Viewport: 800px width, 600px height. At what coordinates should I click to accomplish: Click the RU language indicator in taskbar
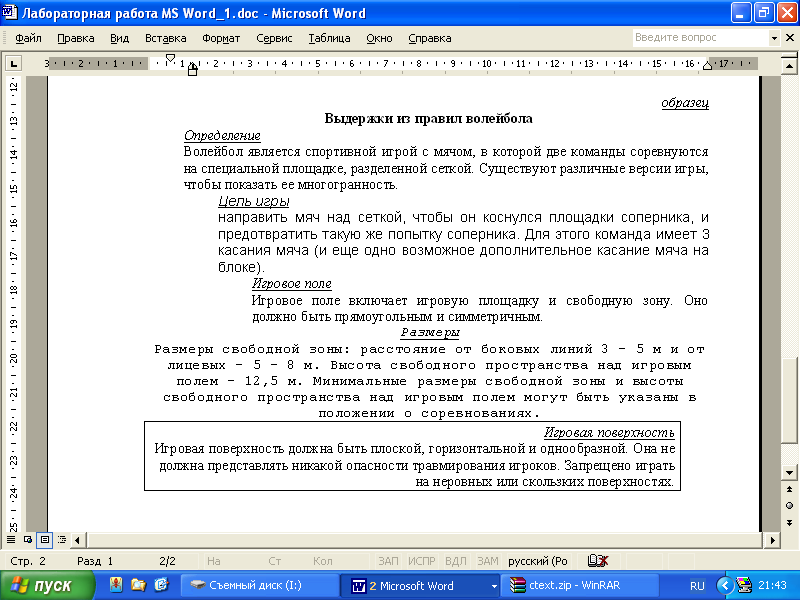click(697, 586)
